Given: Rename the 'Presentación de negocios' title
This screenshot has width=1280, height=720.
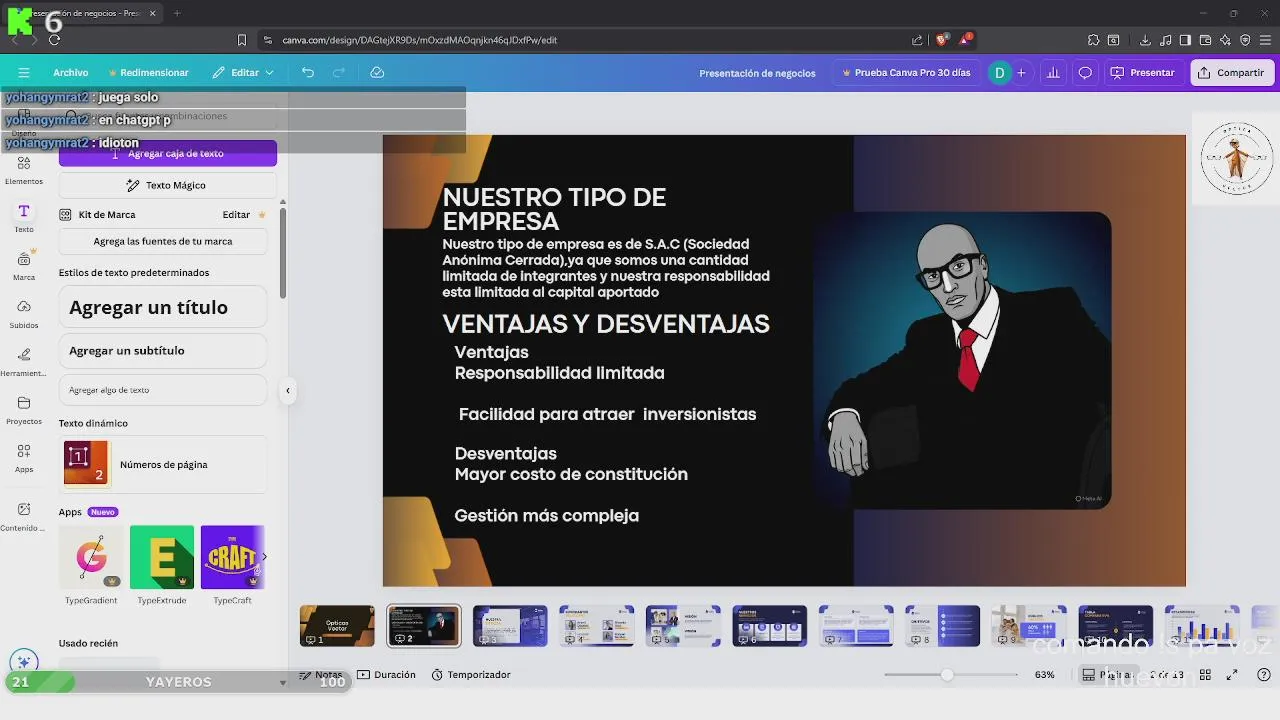Looking at the screenshot, I should [757, 73].
